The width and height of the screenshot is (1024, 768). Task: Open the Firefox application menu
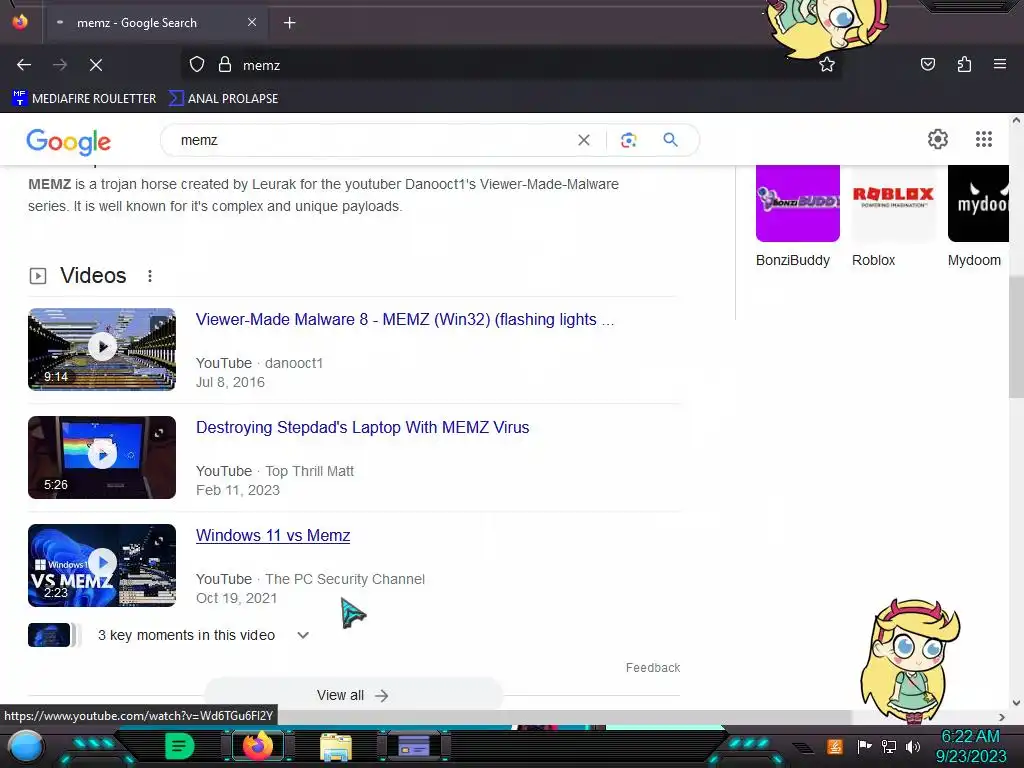pos(999,64)
